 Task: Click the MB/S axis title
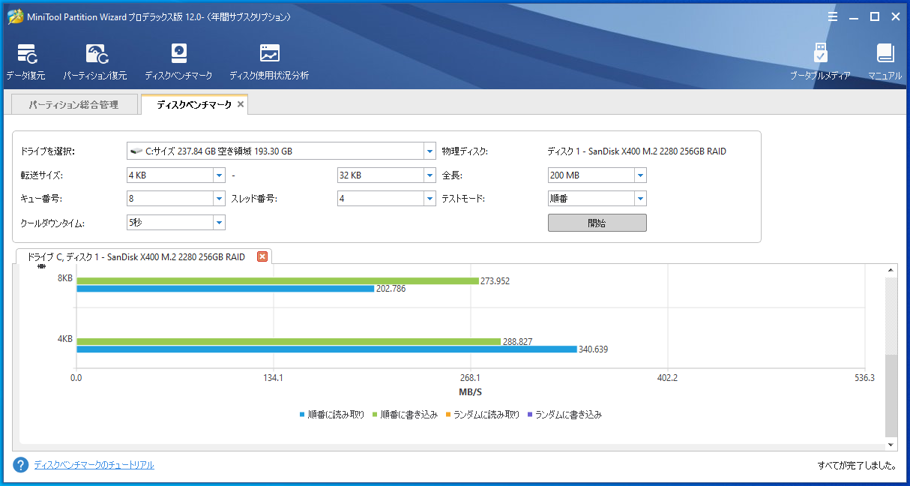[x=470, y=392]
